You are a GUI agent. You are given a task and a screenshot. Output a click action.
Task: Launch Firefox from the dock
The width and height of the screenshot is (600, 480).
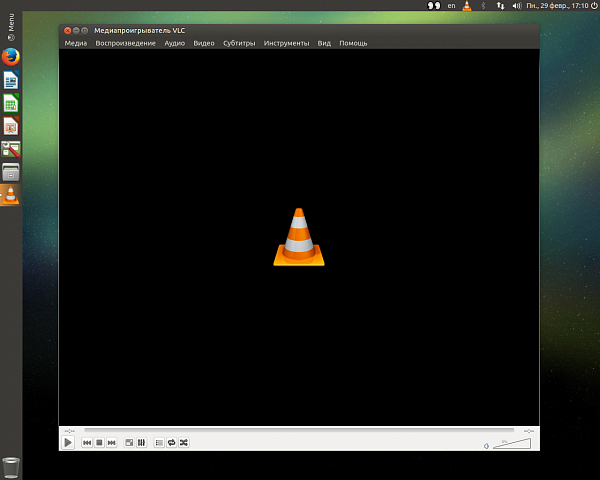11,57
